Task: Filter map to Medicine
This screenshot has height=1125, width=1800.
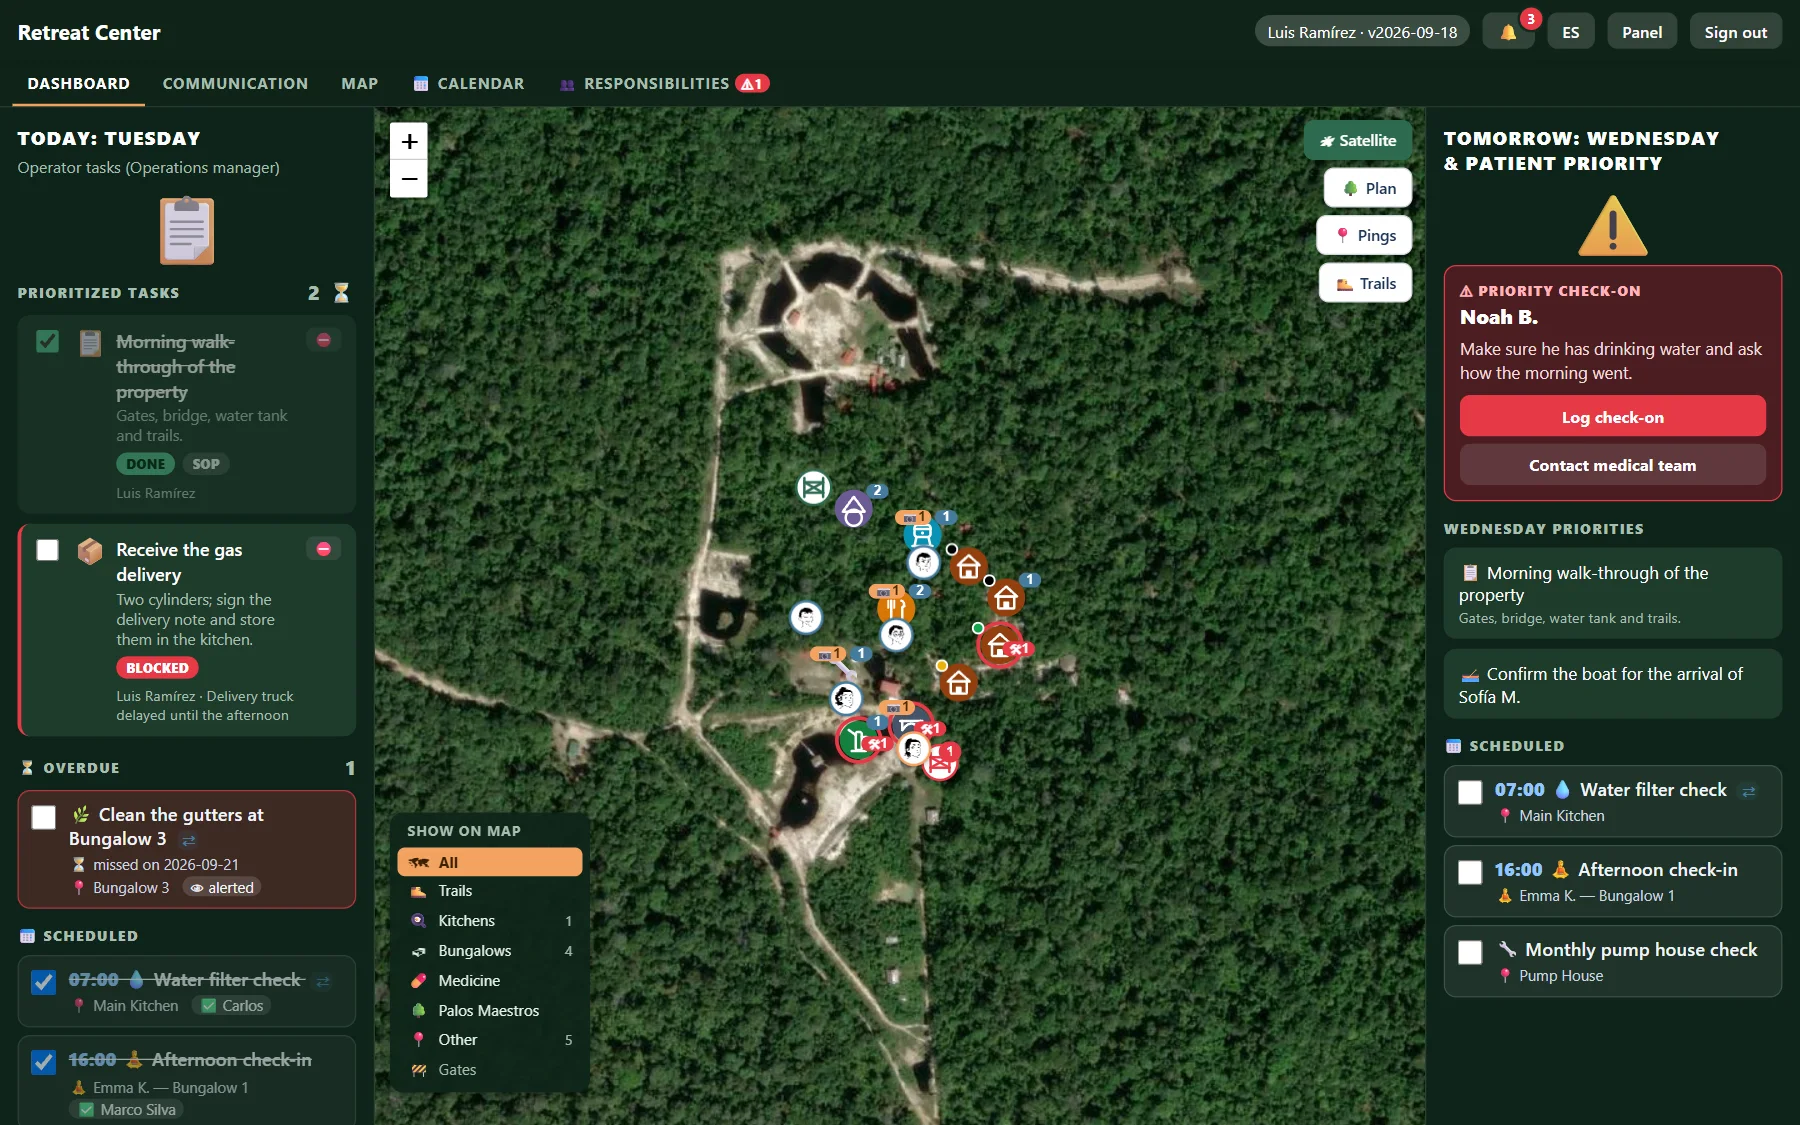Action: (489, 981)
